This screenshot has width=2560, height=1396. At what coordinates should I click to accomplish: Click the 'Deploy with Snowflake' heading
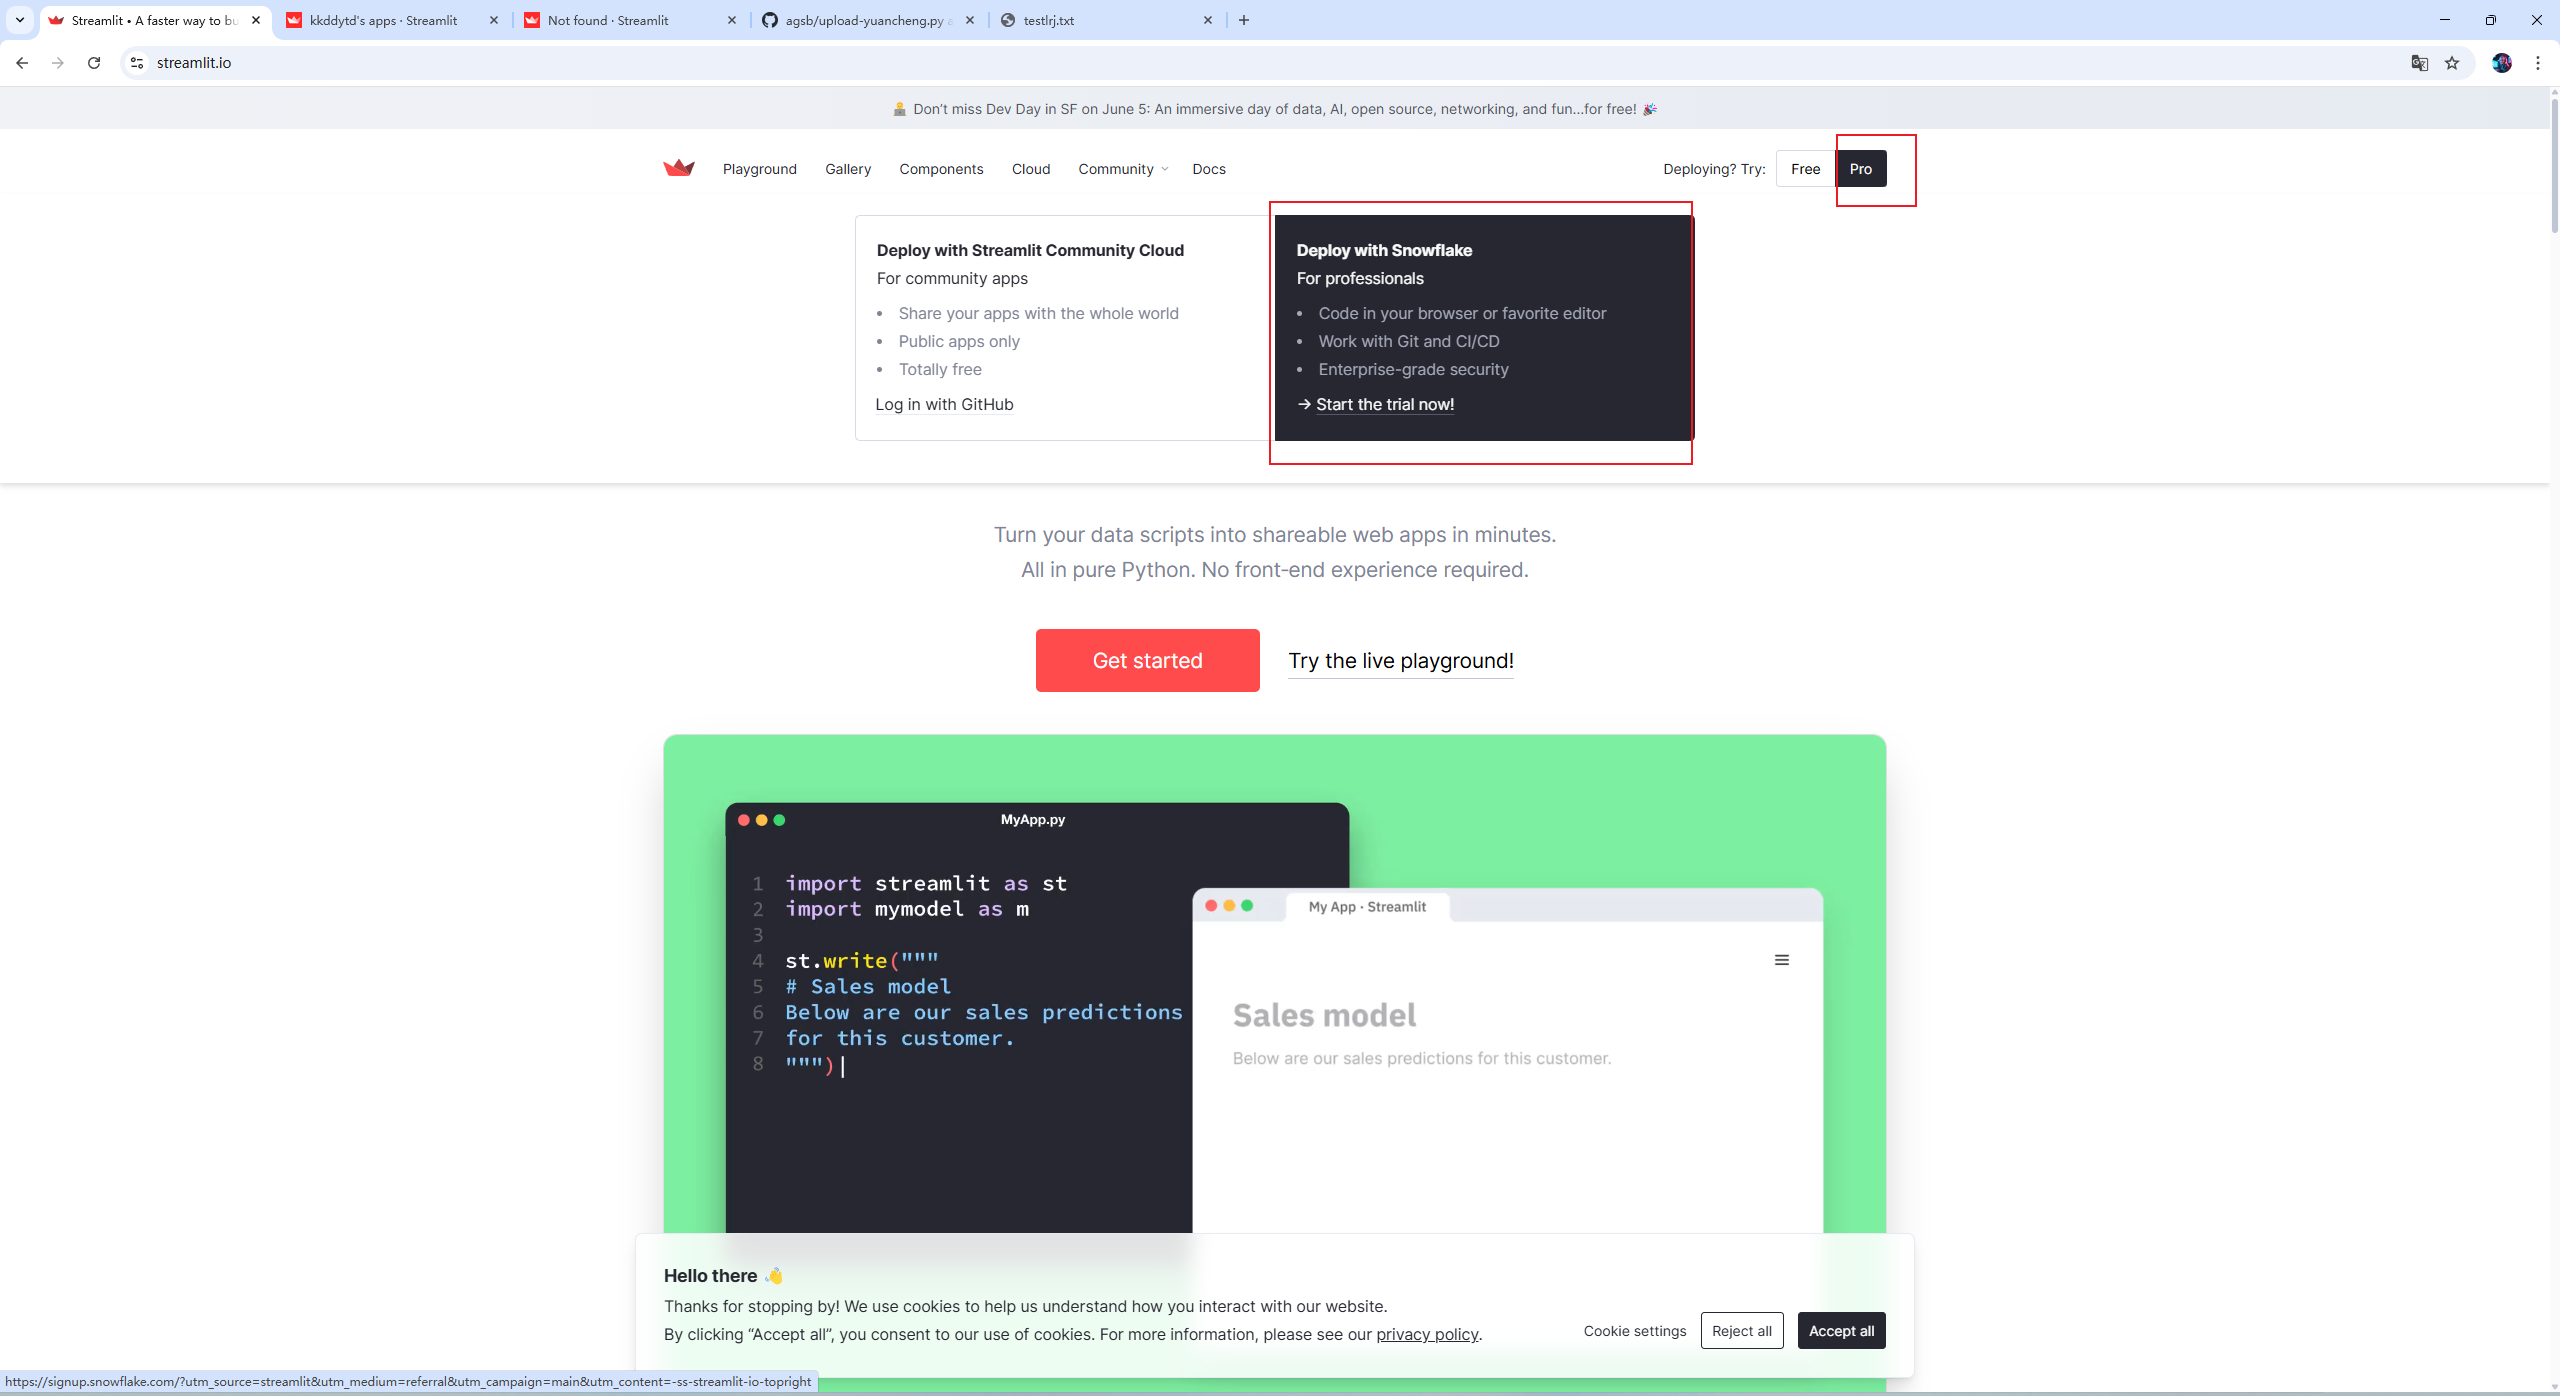(1384, 250)
